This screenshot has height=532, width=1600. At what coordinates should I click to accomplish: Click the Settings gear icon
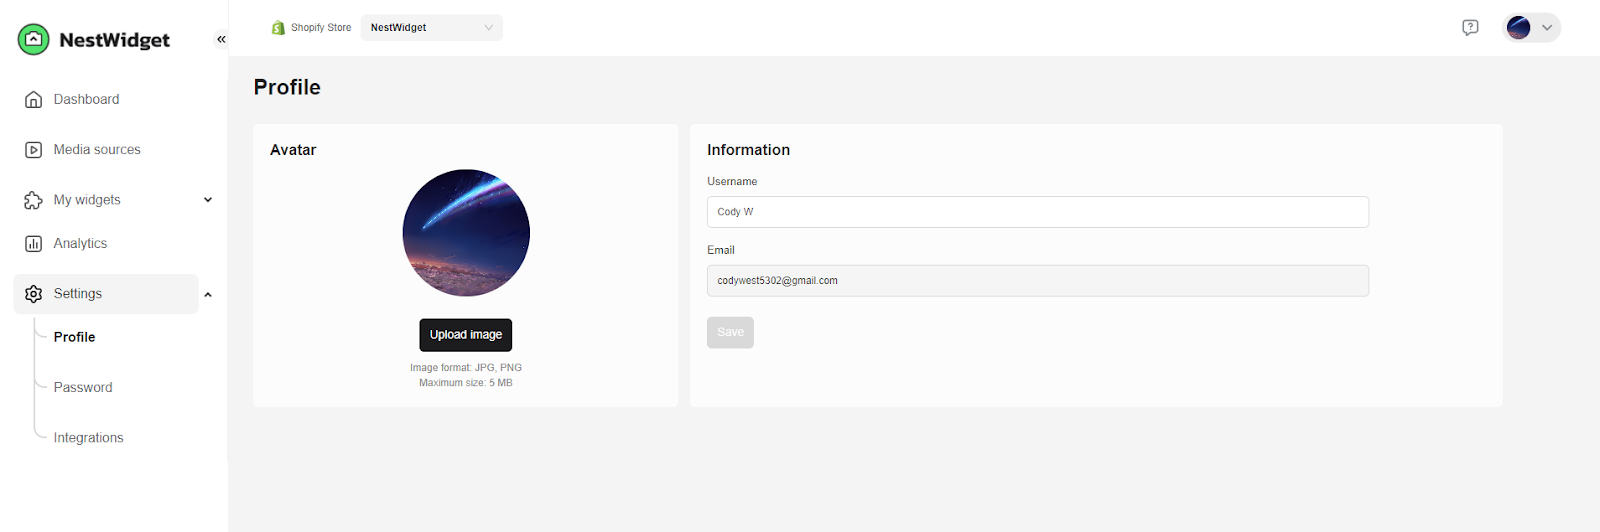pyautogui.click(x=33, y=294)
